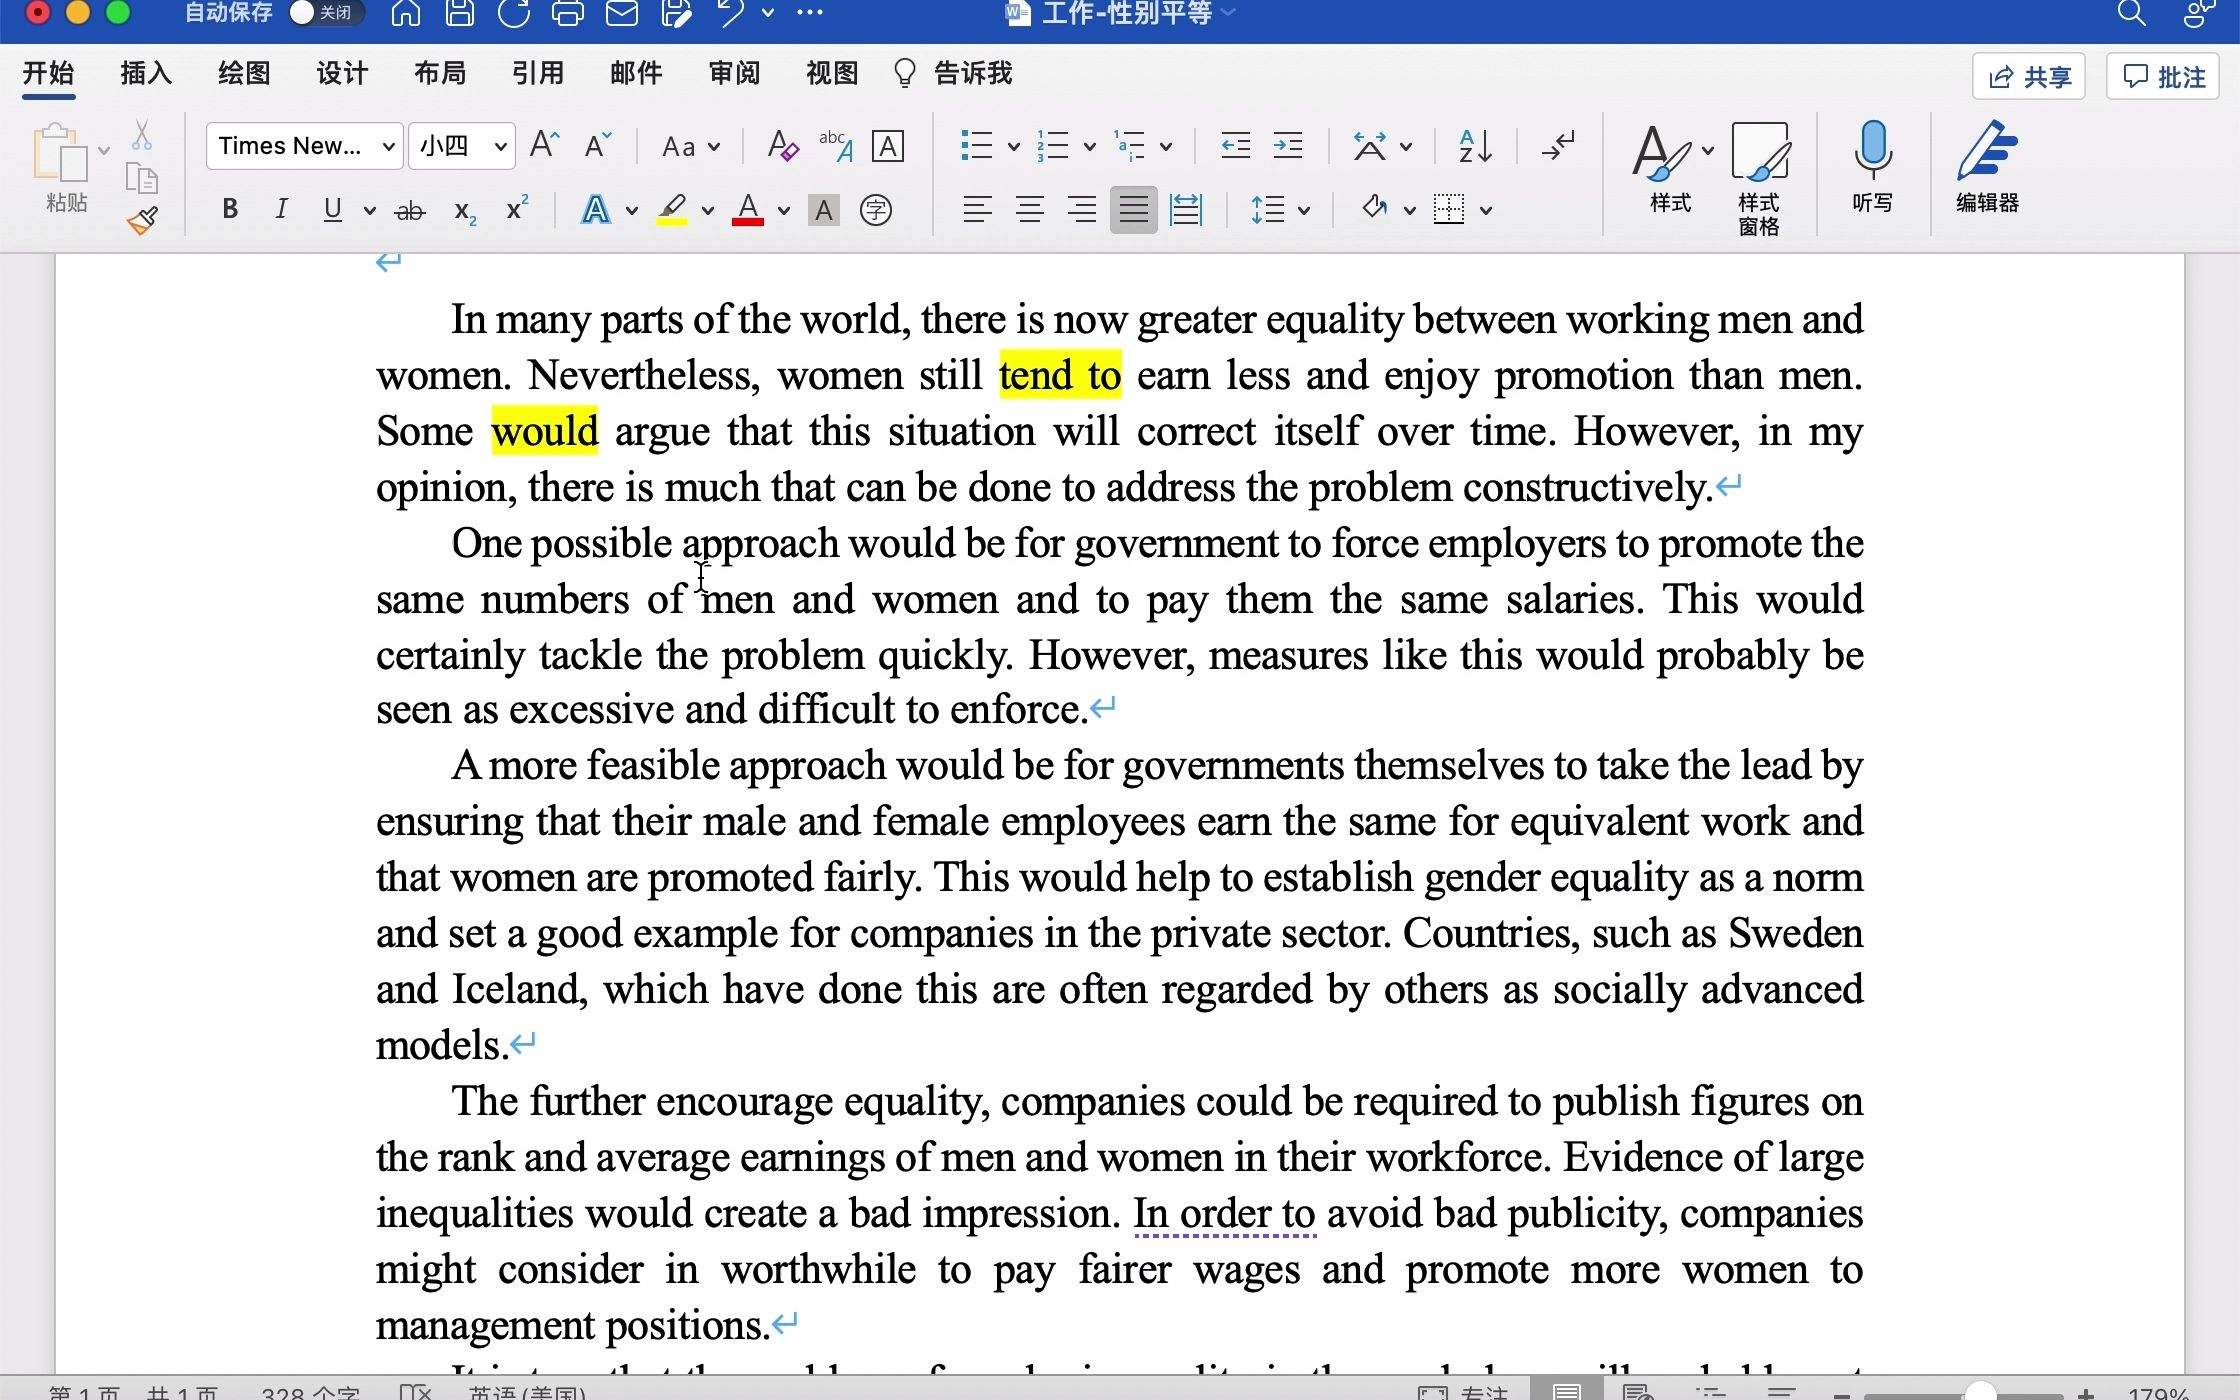2240x1400 pixels.
Task: Open the font color dropdown arrow
Action: tap(784, 210)
